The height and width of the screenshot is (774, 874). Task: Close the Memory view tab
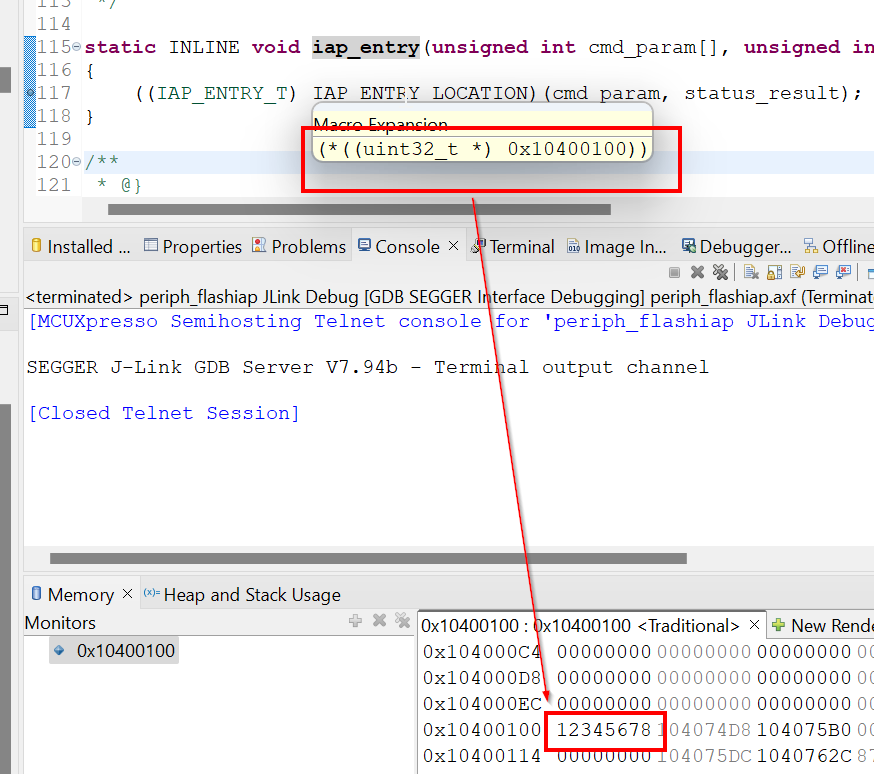[127, 594]
